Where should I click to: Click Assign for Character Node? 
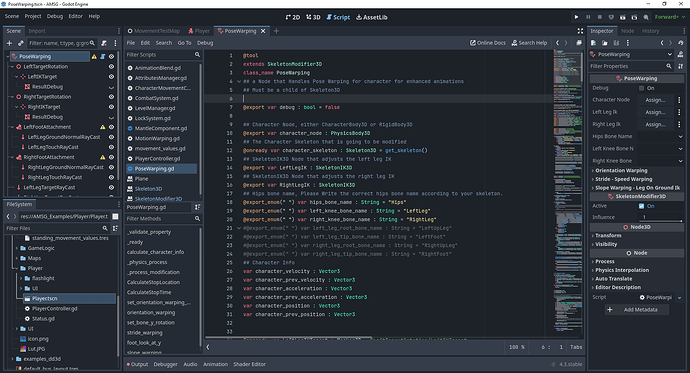pyautogui.click(x=655, y=100)
